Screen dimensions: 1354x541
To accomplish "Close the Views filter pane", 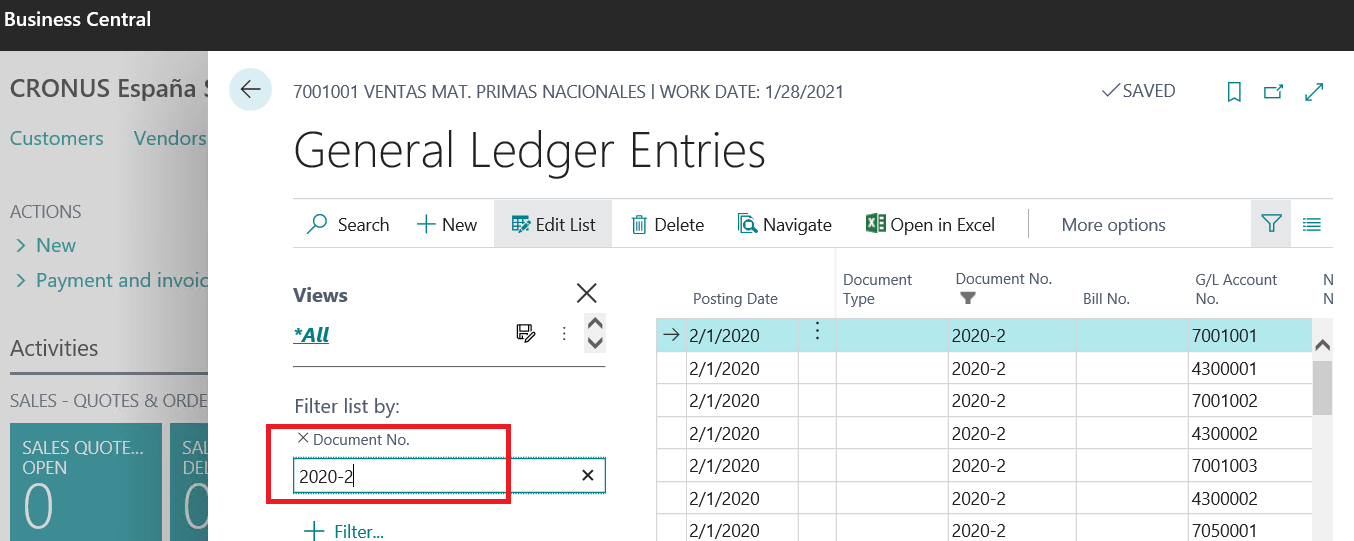I will [x=587, y=293].
